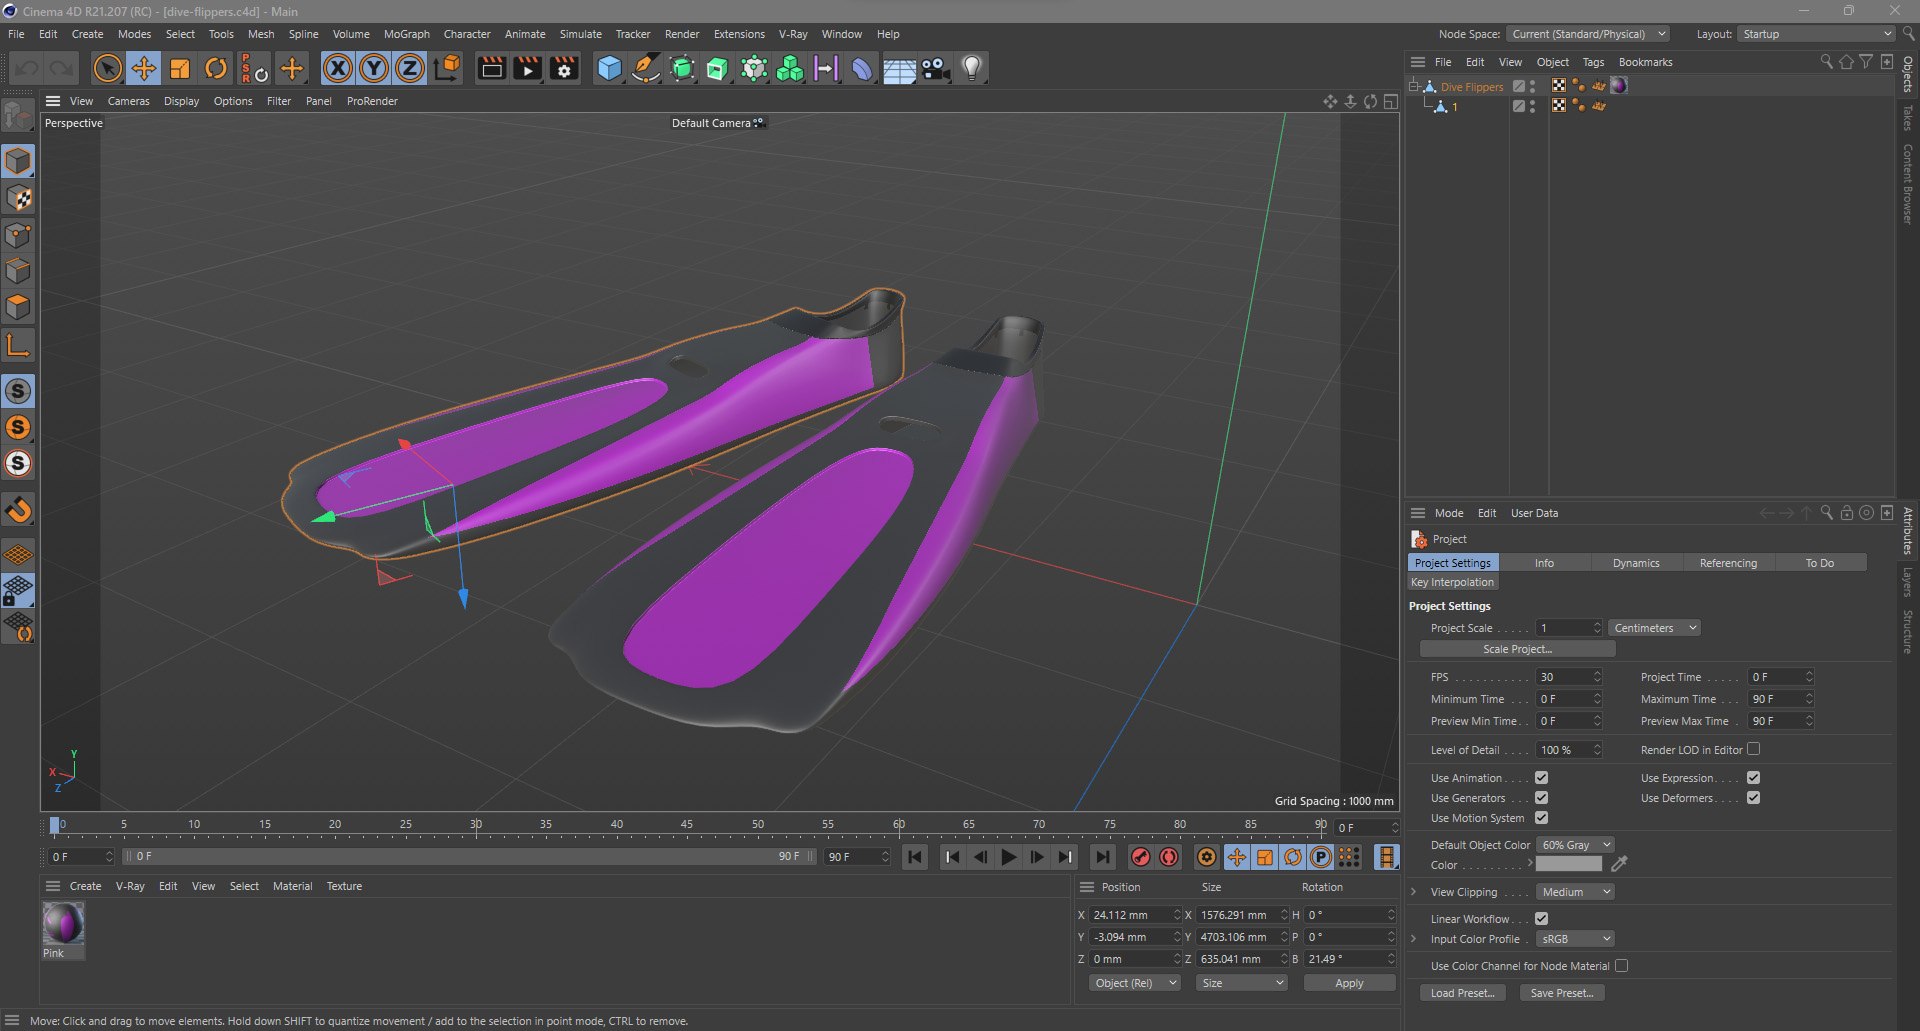Open Layout Startup dropdown
Viewport: 1920px width, 1031px height.
tap(1816, 34)
